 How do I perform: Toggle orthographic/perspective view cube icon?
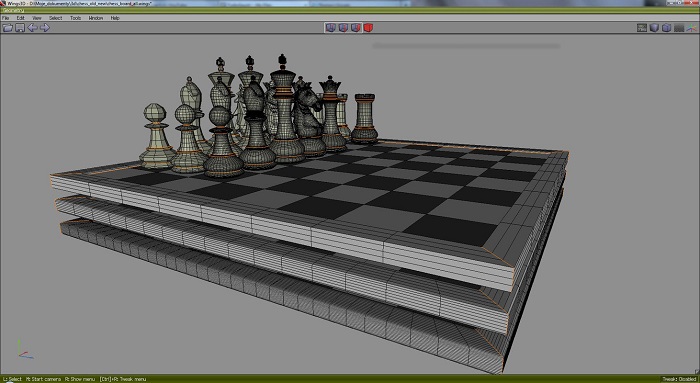tap(667, 28)
